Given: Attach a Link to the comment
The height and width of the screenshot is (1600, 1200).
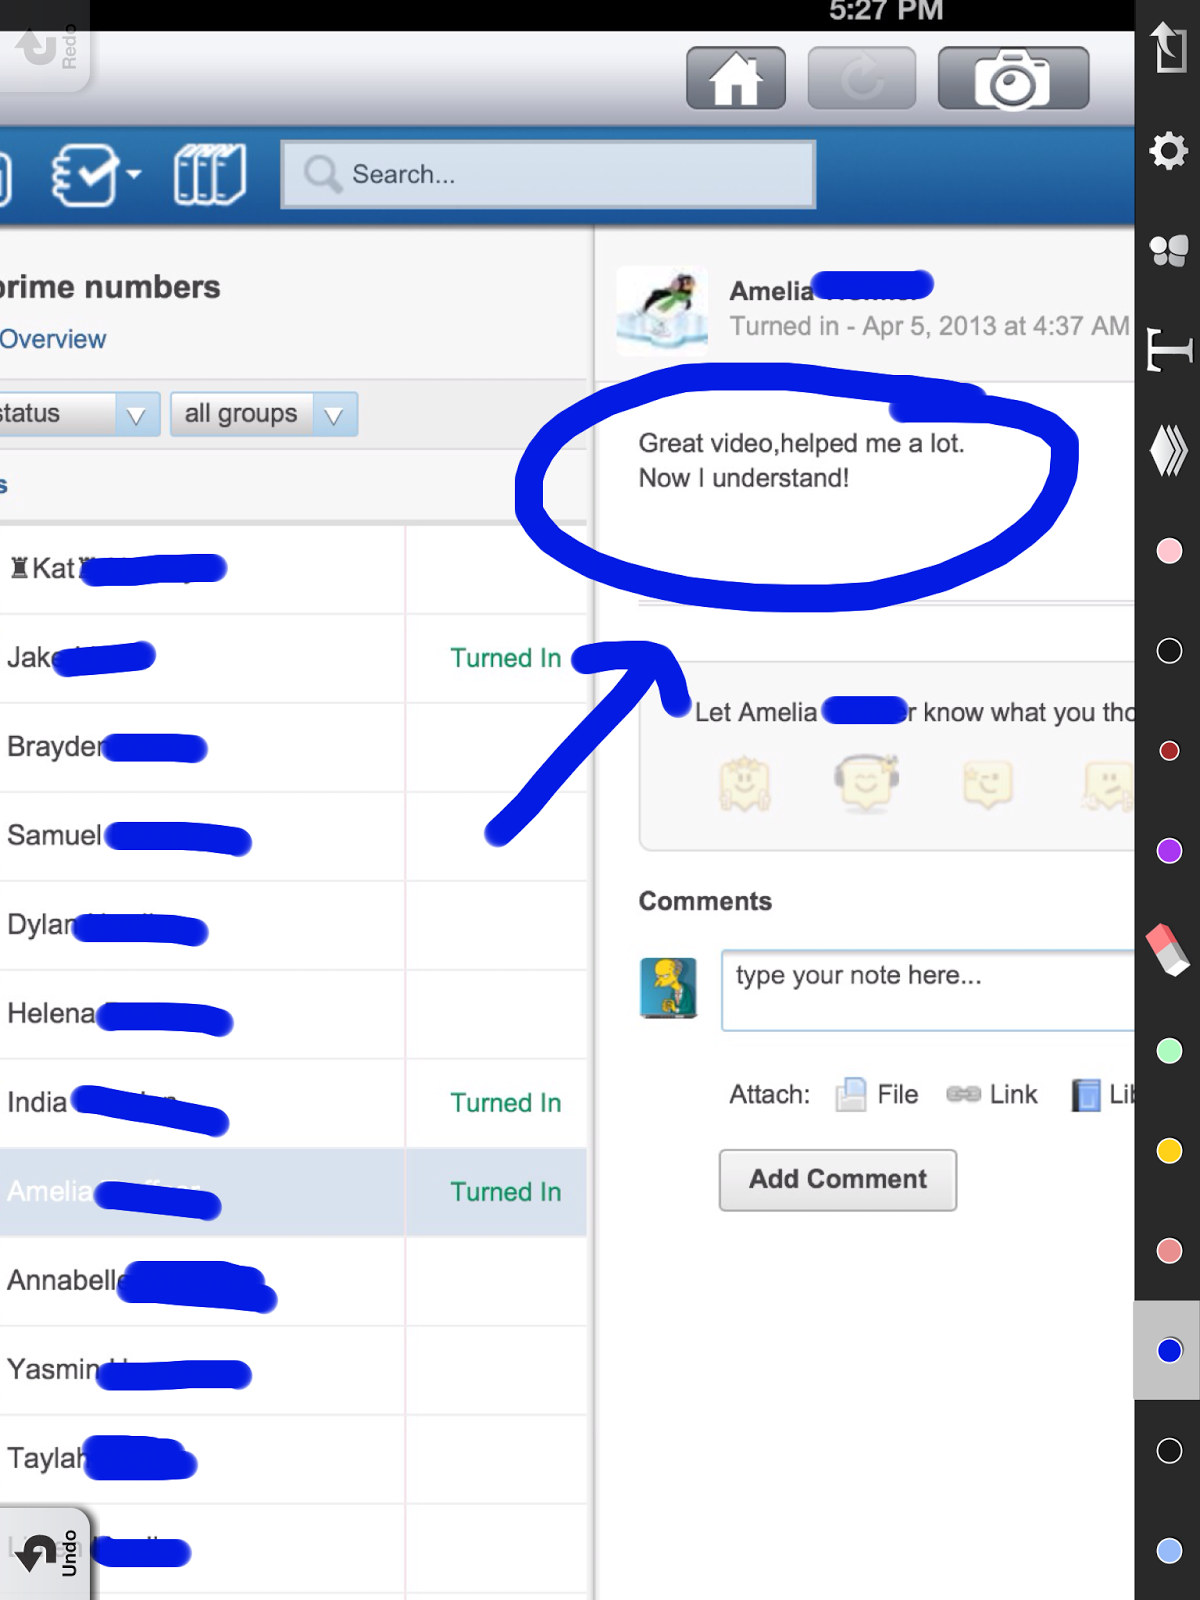Looking at the screenshot, I should 992,1095.
